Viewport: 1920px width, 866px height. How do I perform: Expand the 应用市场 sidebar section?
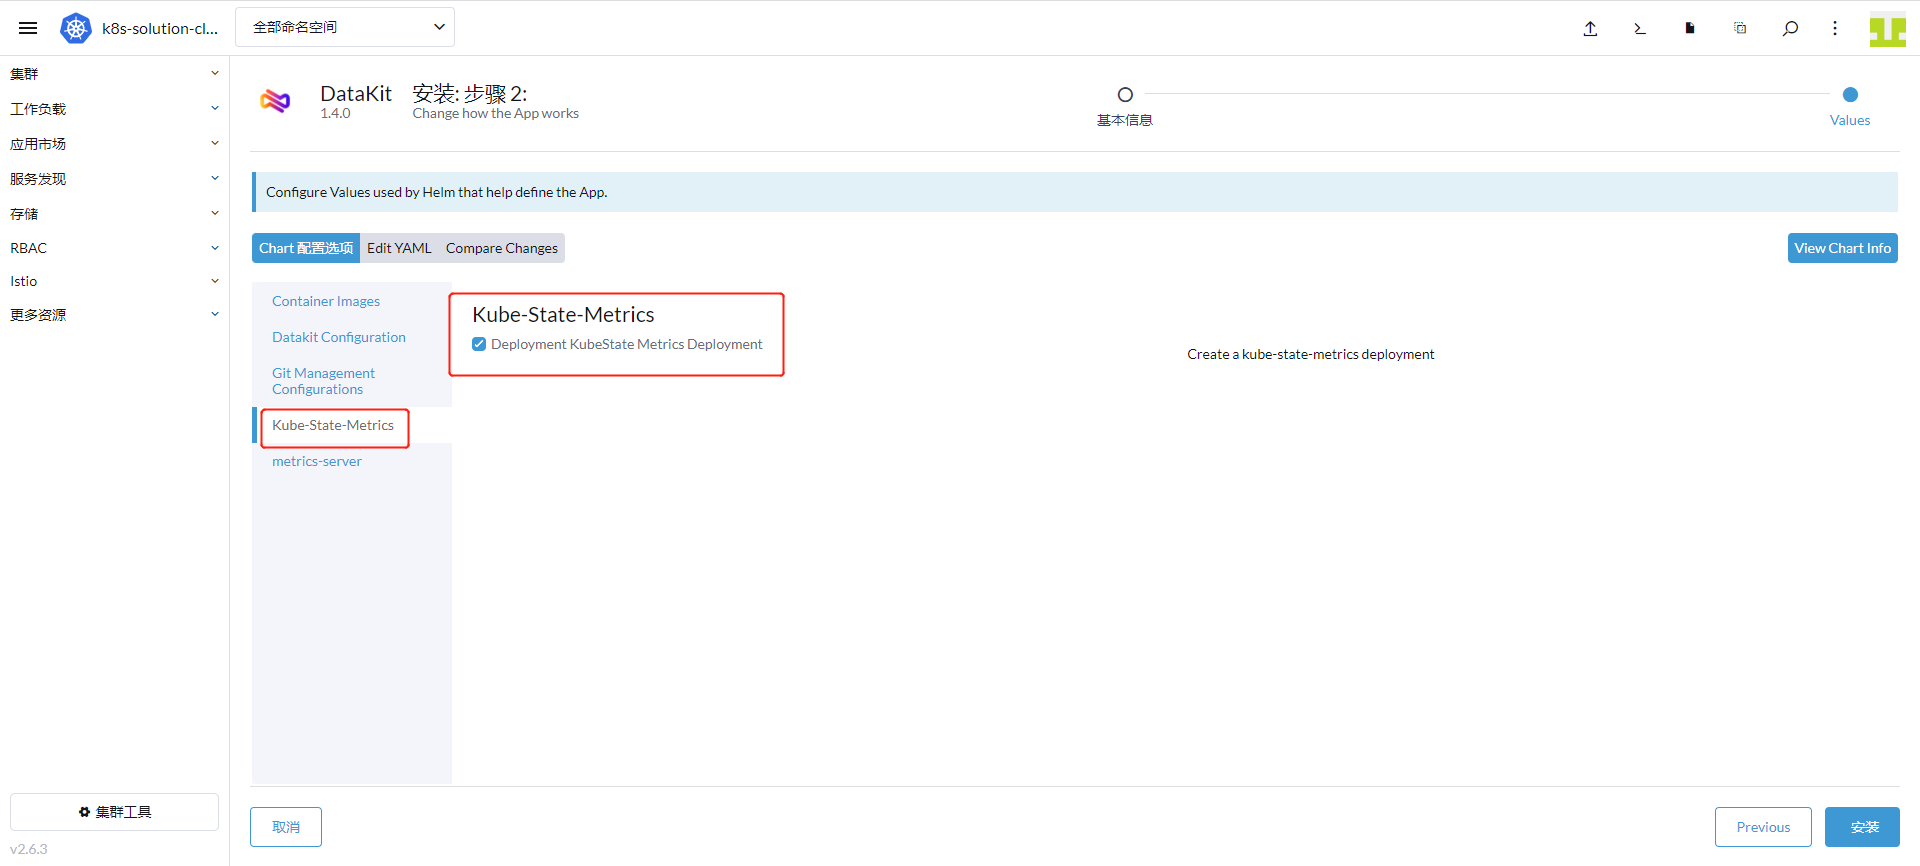click(114, 144)
